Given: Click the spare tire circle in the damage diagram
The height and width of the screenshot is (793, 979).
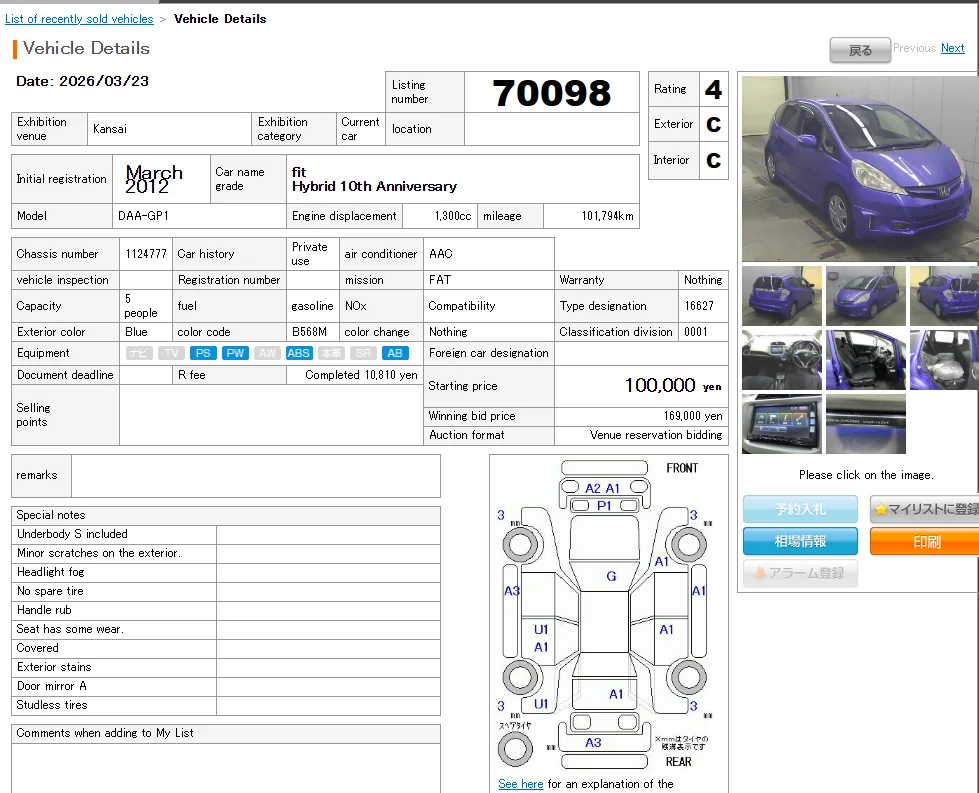Looking at the screenshot, I should 516,748.
